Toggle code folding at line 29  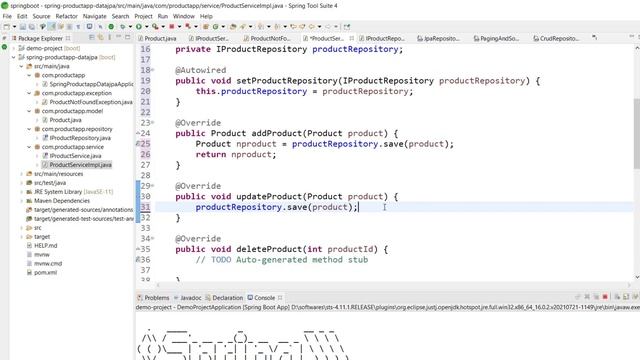(153, 186)
